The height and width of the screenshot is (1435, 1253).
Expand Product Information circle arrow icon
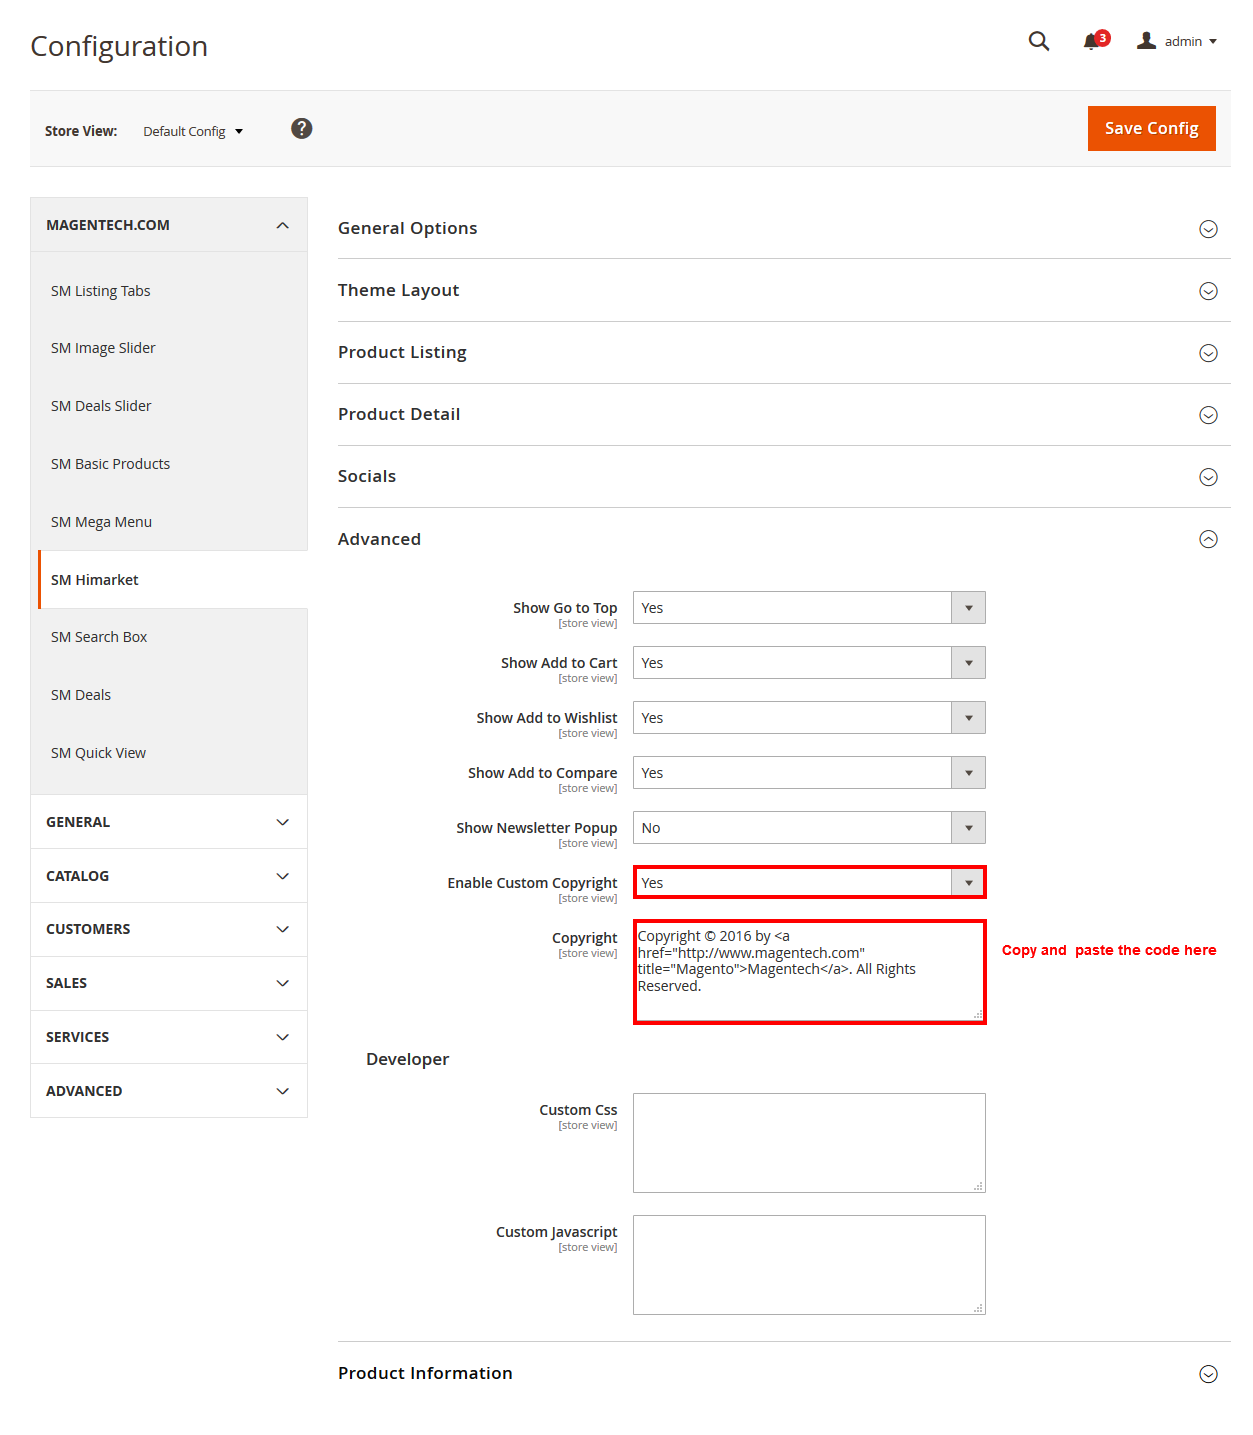[x=1208, y=1374]
